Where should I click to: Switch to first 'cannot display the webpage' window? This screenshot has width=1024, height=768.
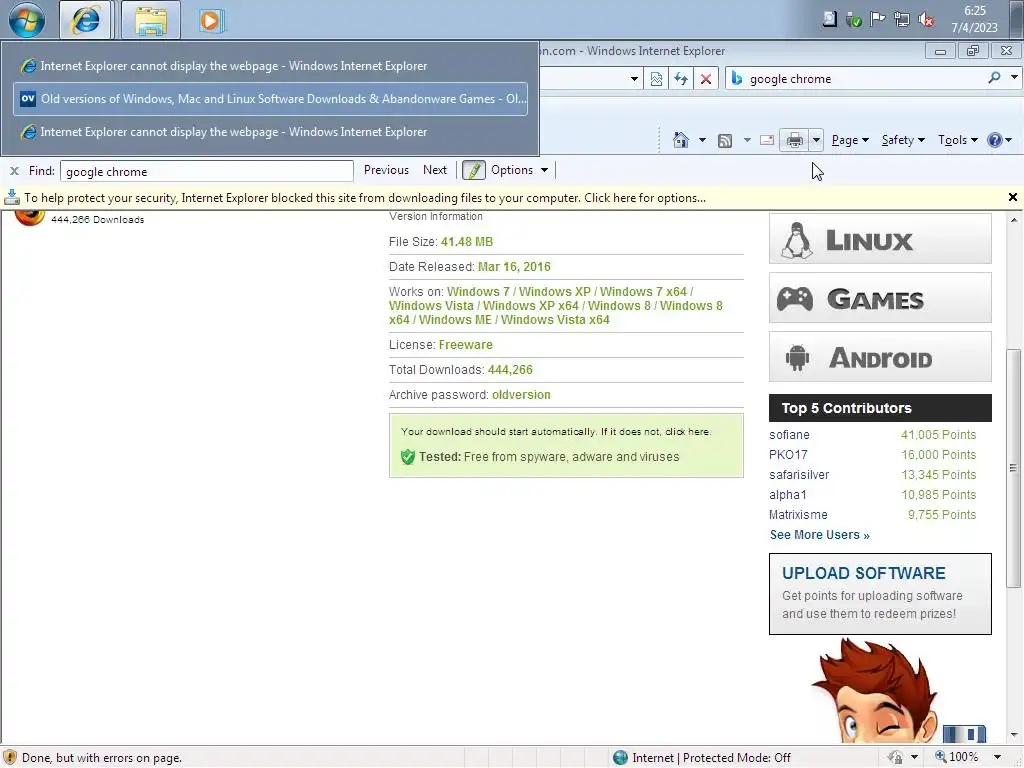(270, 66)
